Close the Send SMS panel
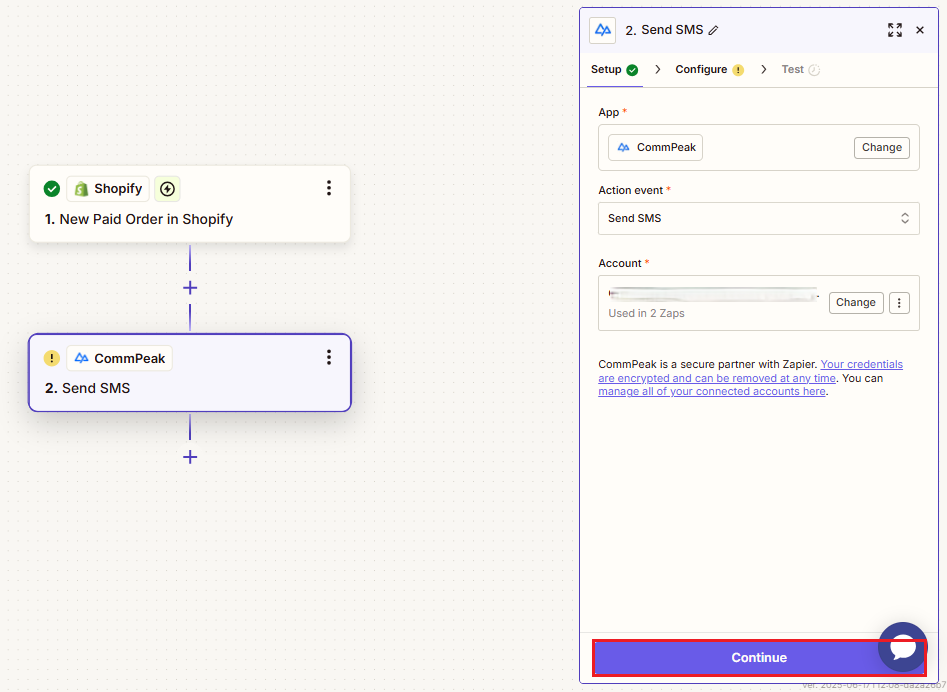Image resolution: width=947 pixels, height=692 pixels. pos(919,30)
